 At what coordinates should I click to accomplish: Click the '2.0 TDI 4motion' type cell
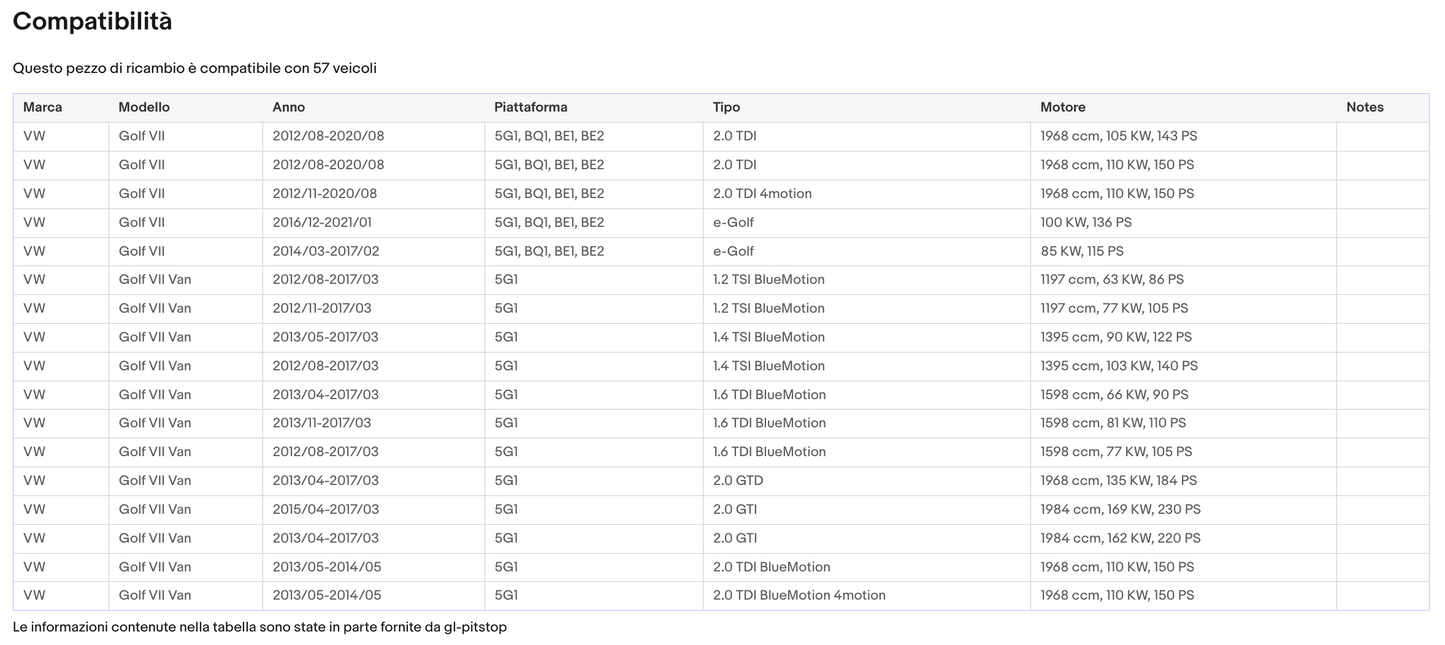click(x=762, y=193)
